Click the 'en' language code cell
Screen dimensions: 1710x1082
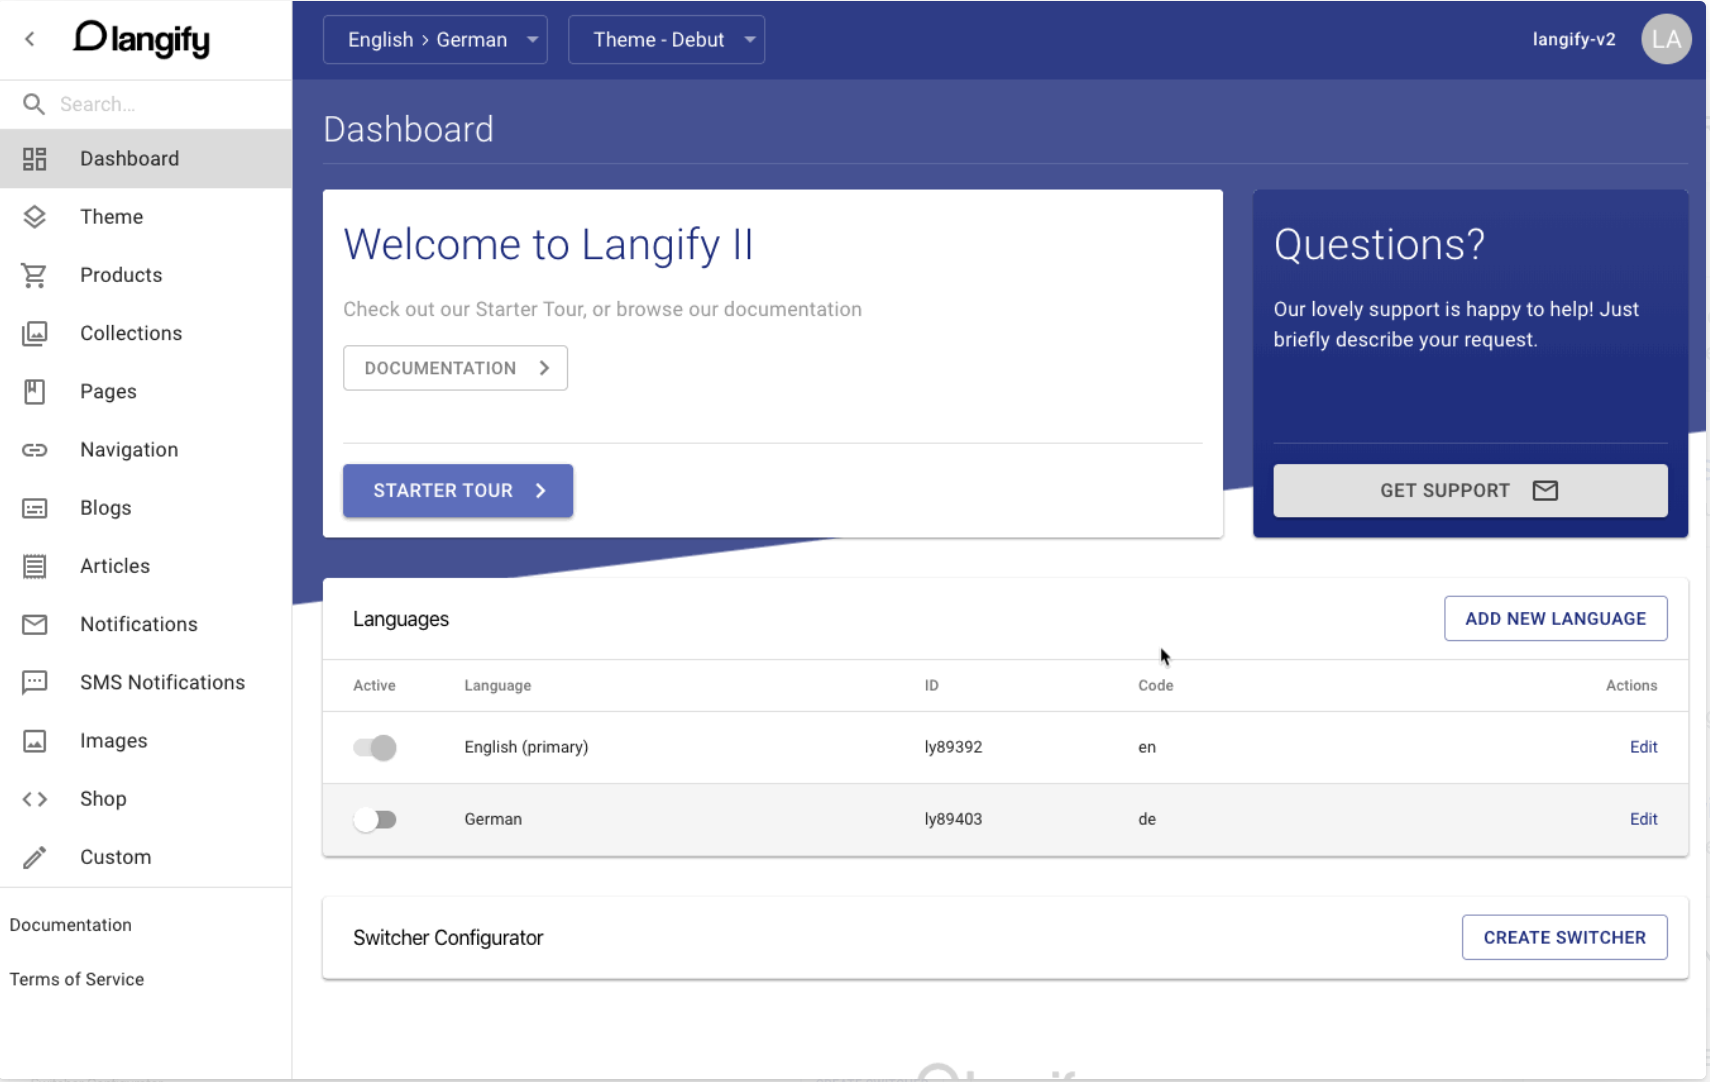(x=1147, y=747)
